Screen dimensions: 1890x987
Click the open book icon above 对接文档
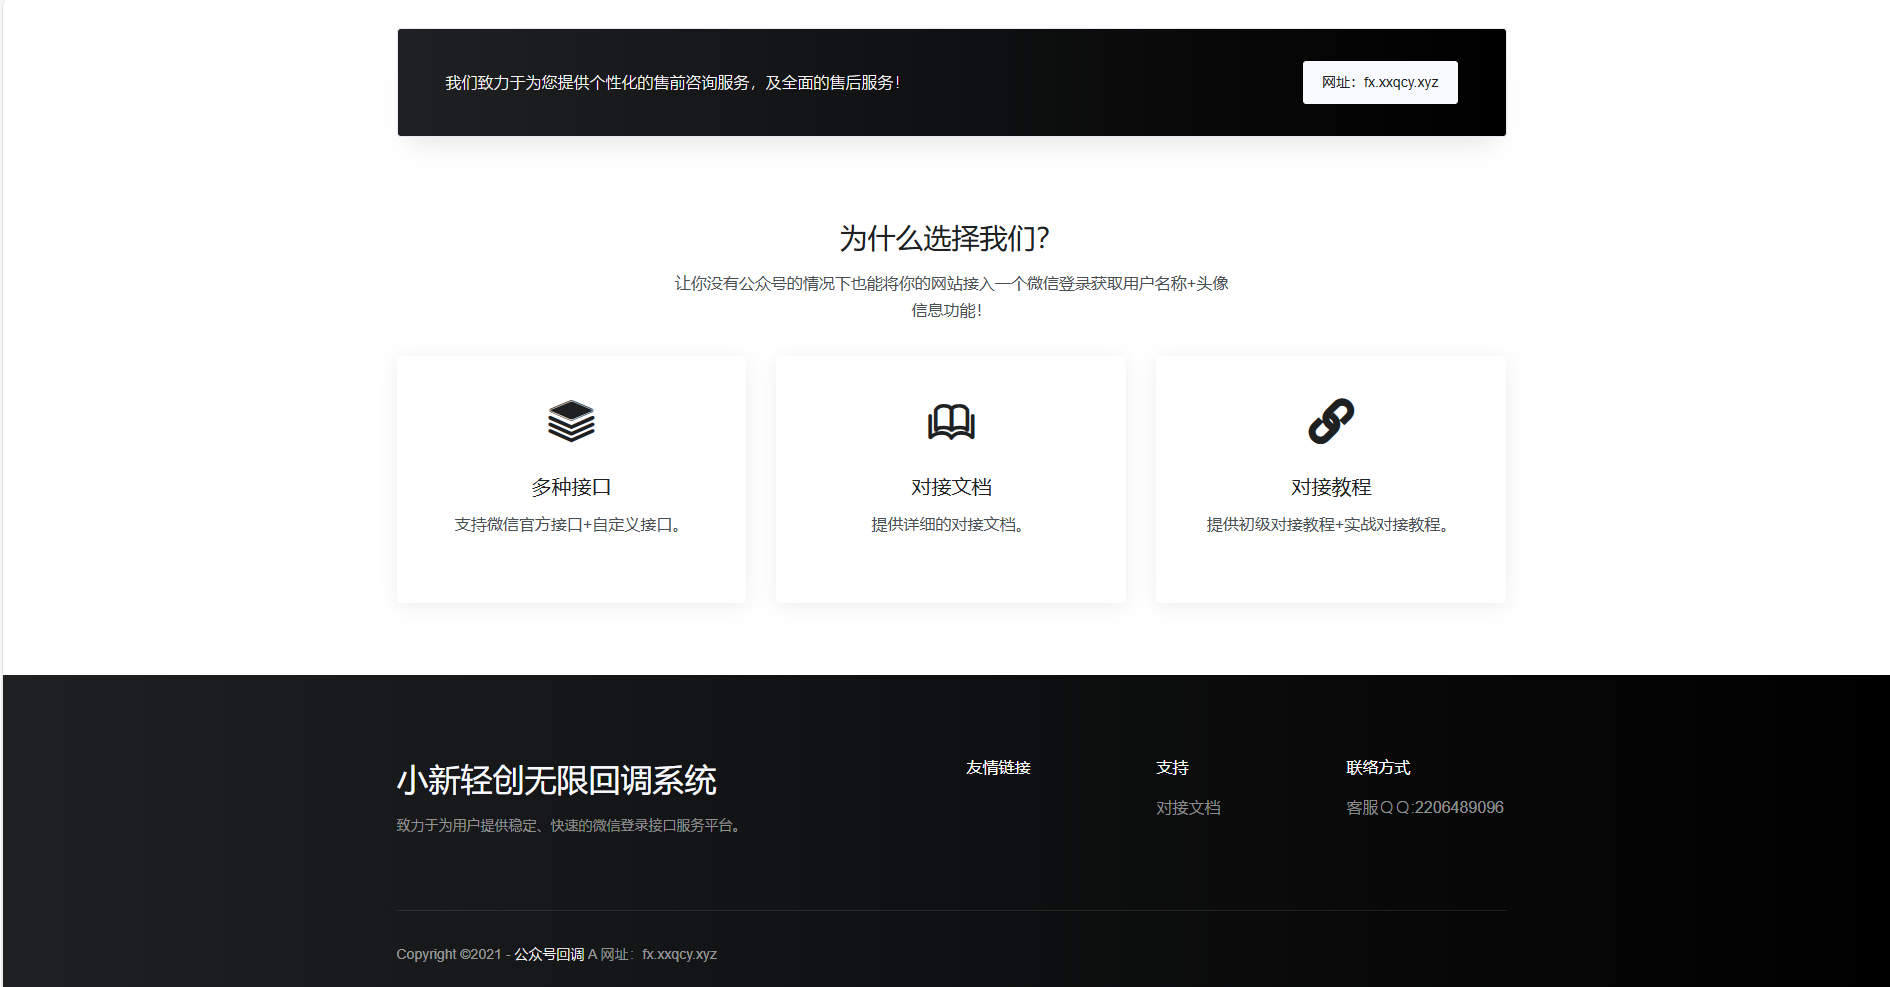coord(951,421)
